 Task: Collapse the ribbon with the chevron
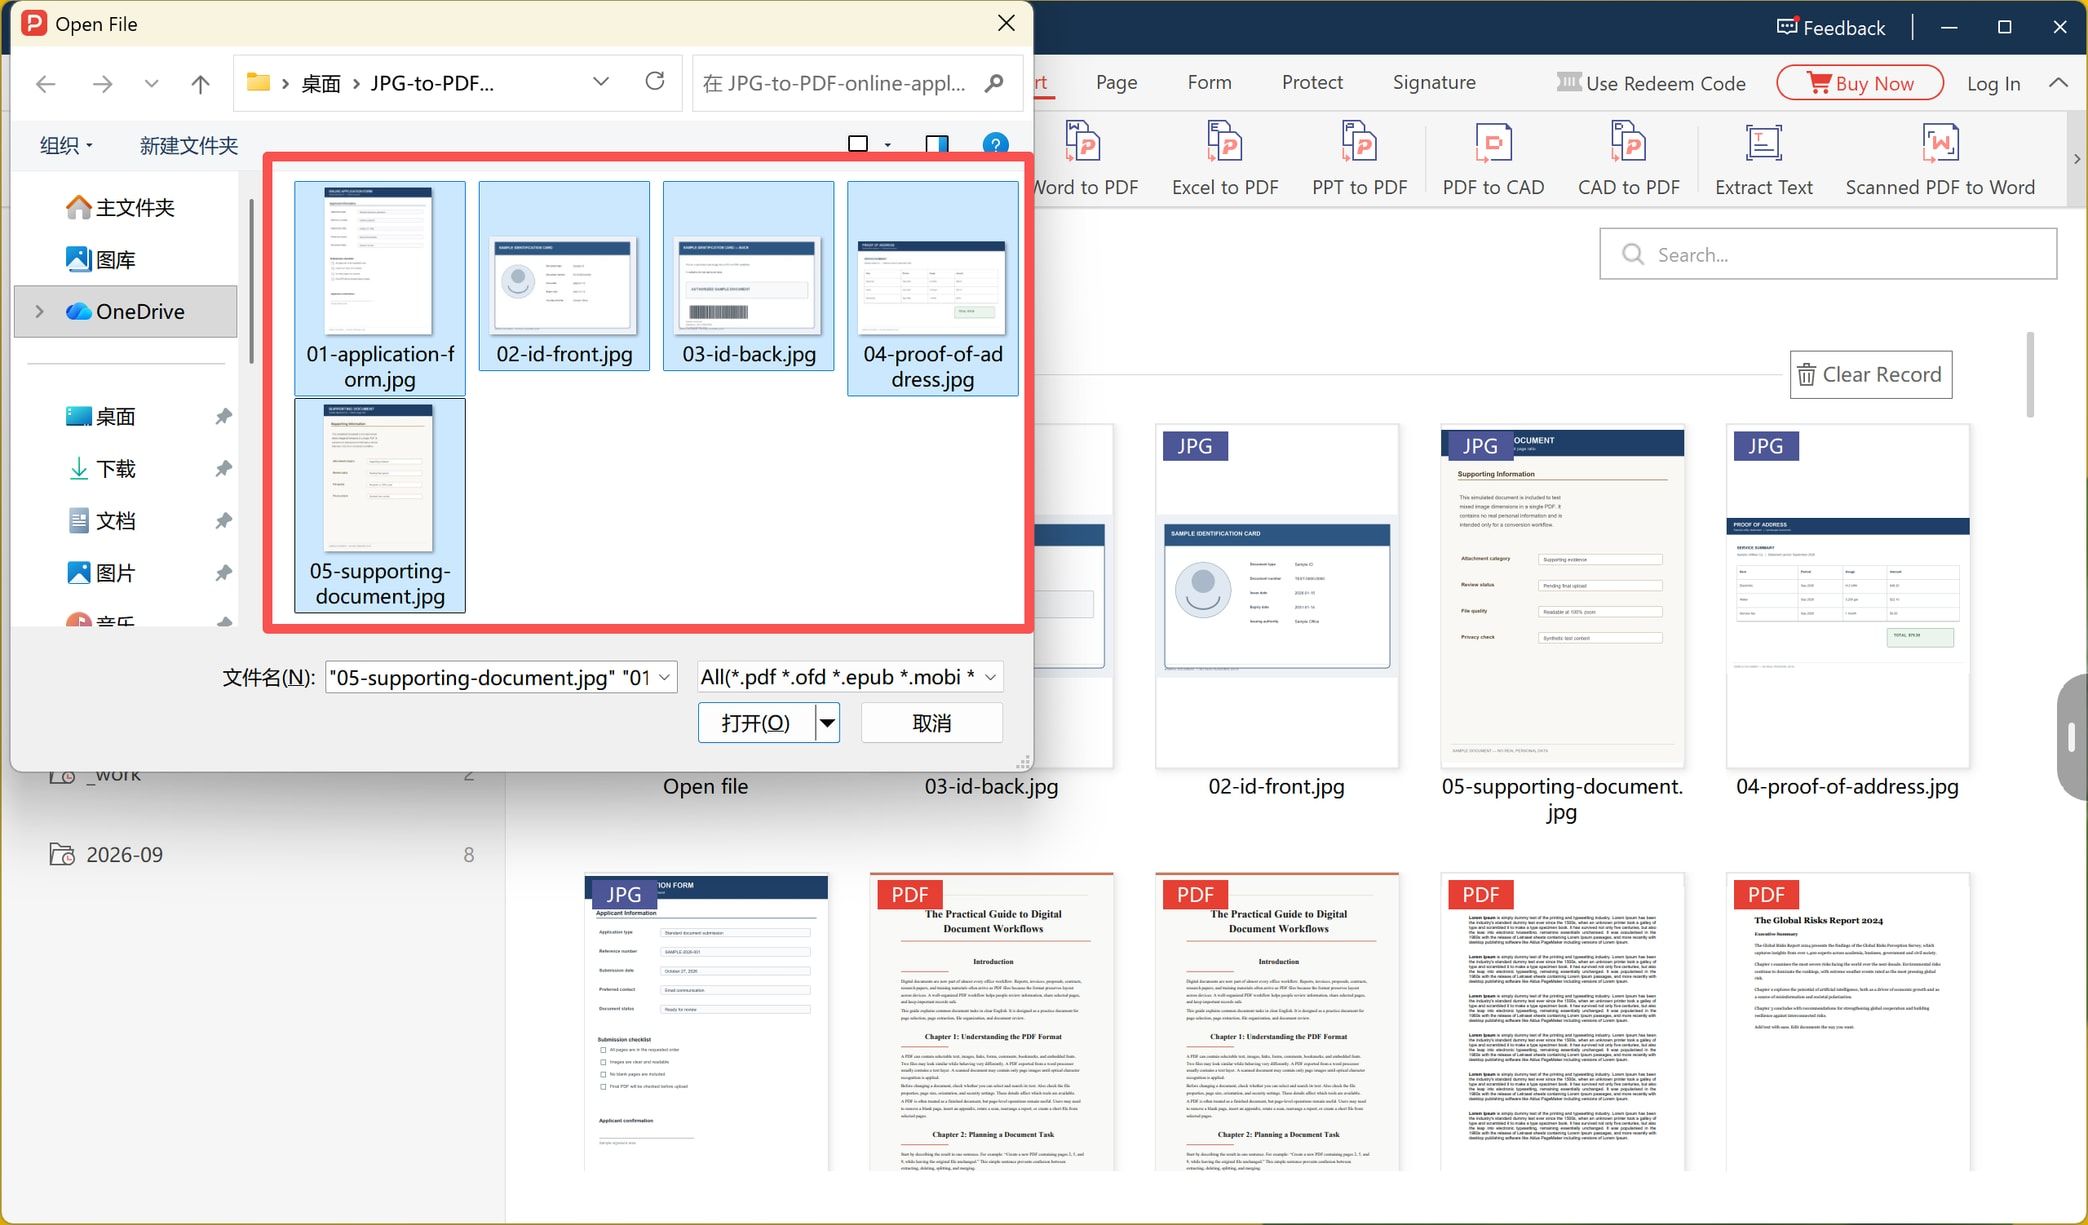[2058, 83]
